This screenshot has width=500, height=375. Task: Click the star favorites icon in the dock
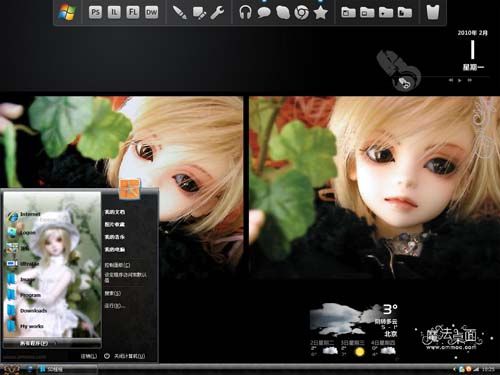point(320,13)
